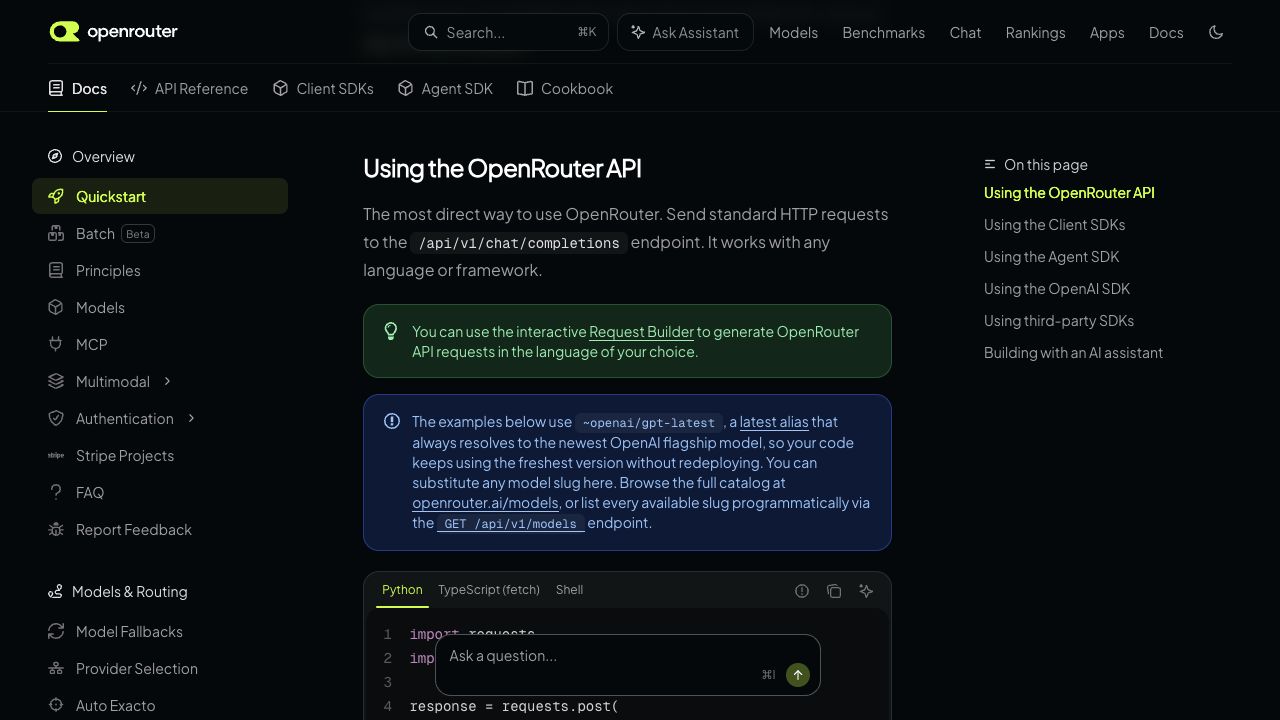Viewport: 1280px width, 720px height.
Task: Open Chat in top navigation
Action: point(965,33)
